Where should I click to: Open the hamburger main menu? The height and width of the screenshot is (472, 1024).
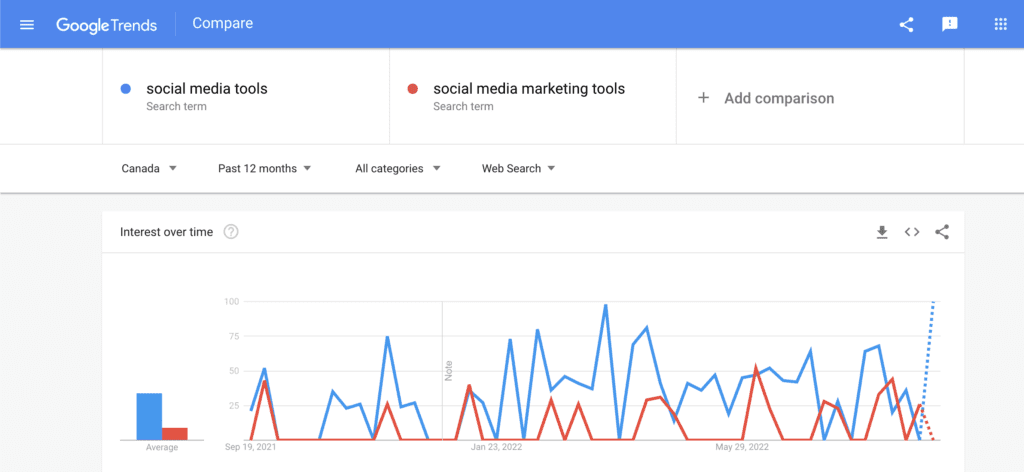tap(27, 24)
